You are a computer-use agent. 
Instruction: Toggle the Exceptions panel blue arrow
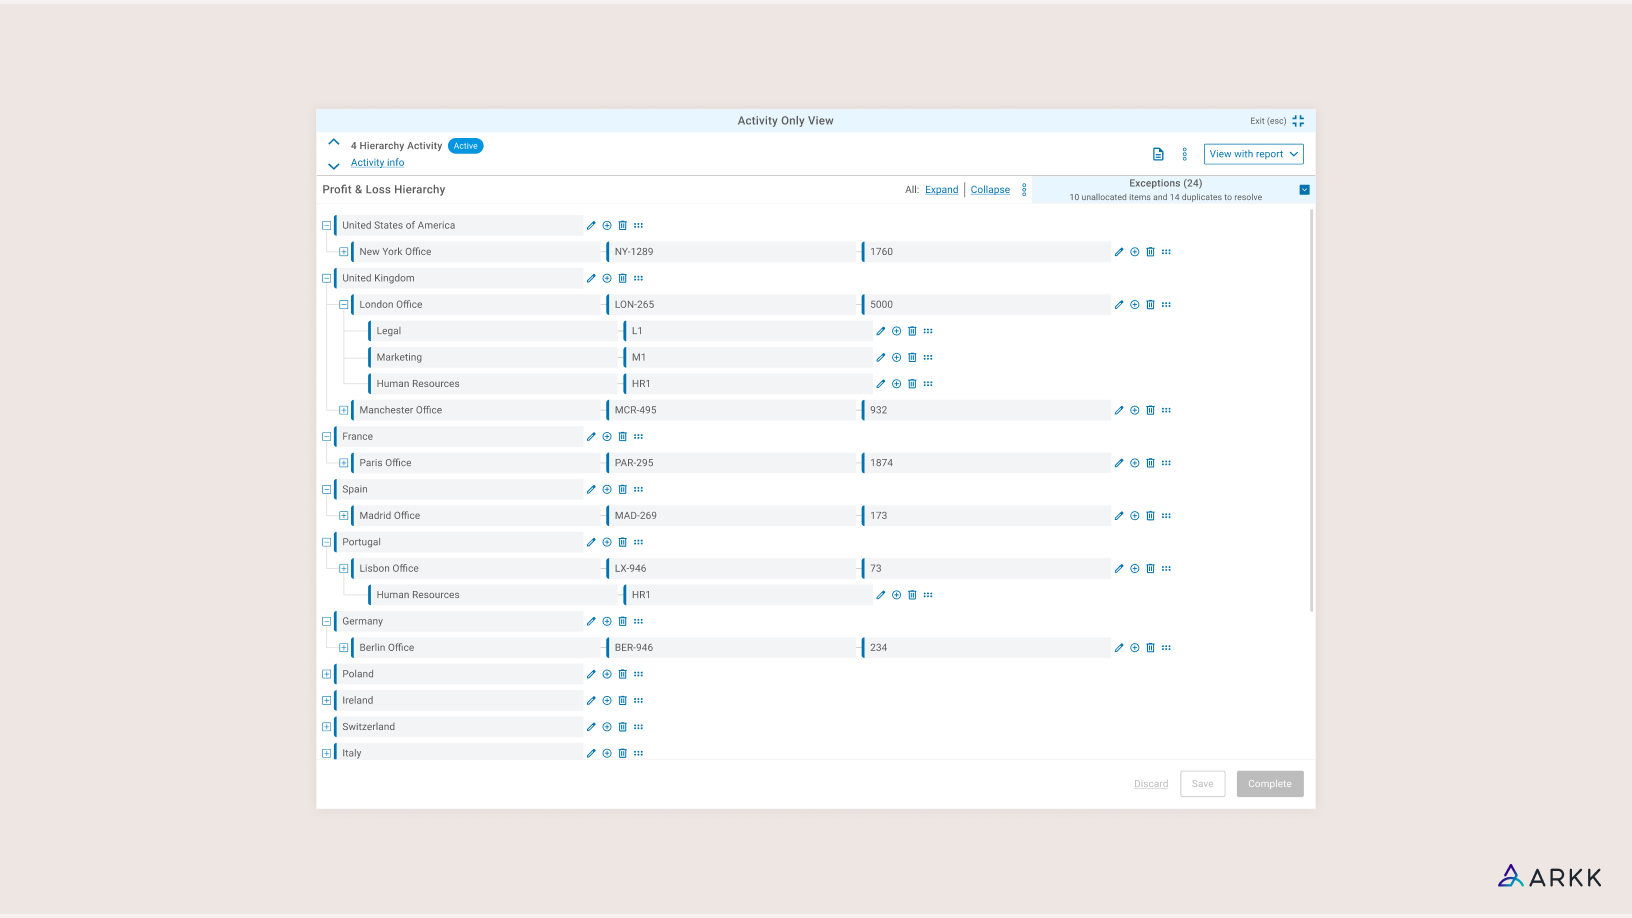click(x=1304, y=190)
